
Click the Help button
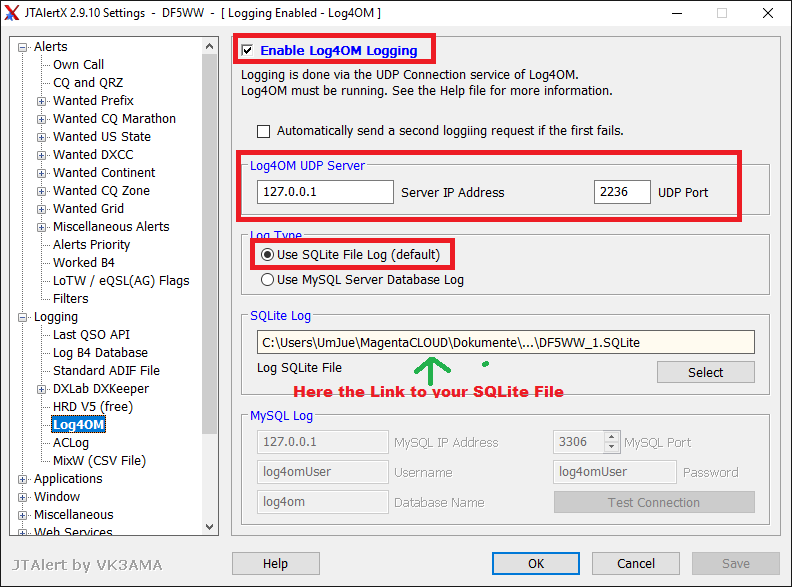tap(275, 564)
